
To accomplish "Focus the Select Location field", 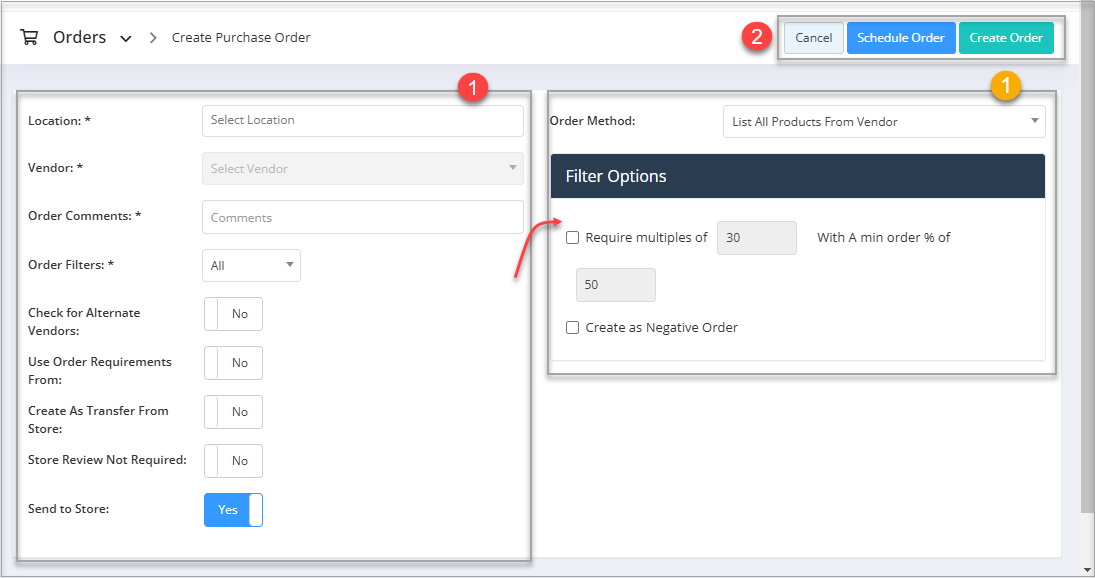I will click(x=362, y=121).
